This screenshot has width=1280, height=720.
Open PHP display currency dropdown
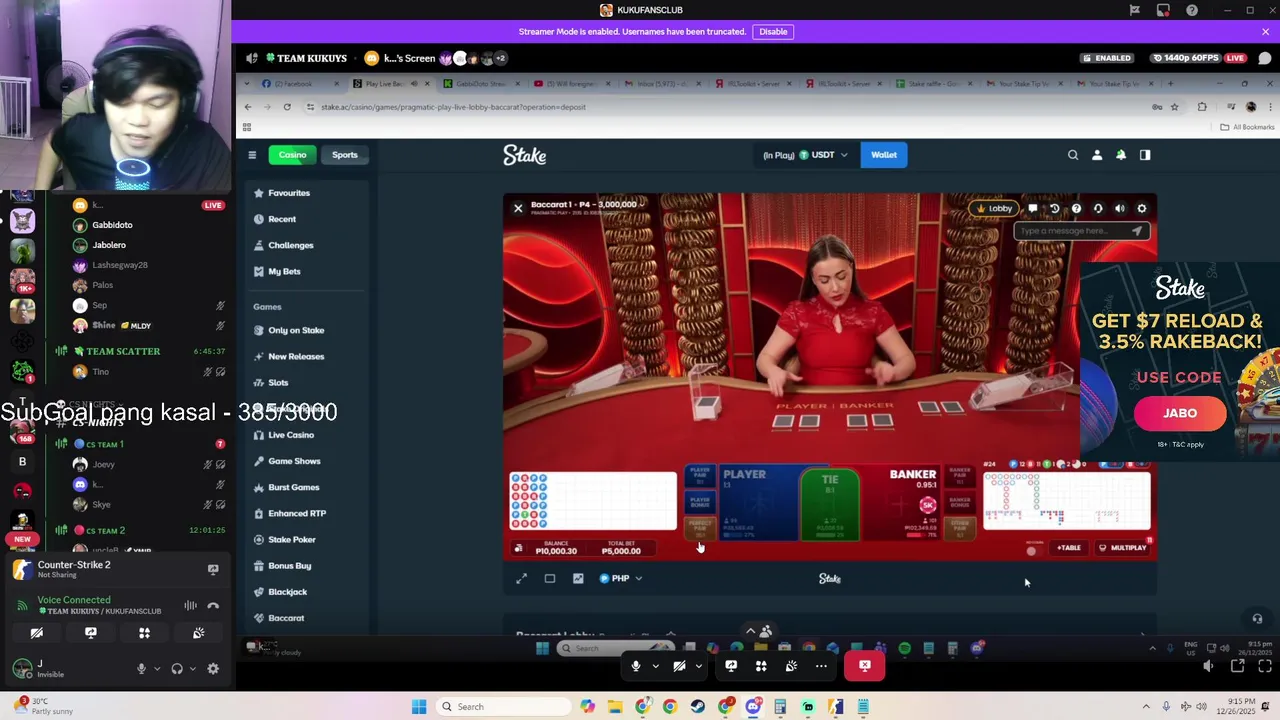click(620, 578)
